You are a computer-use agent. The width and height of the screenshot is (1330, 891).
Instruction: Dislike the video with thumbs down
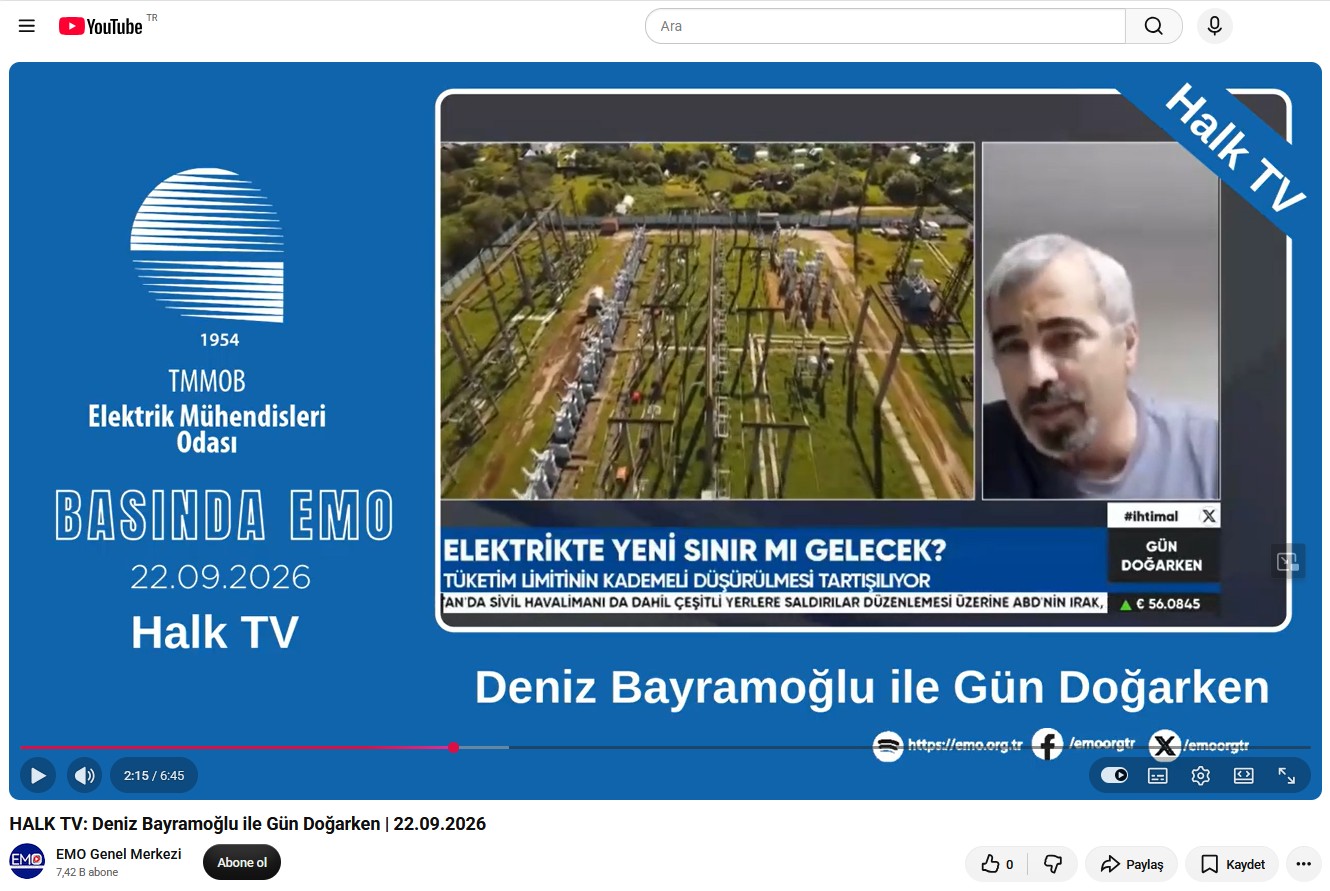point(1053,864)
